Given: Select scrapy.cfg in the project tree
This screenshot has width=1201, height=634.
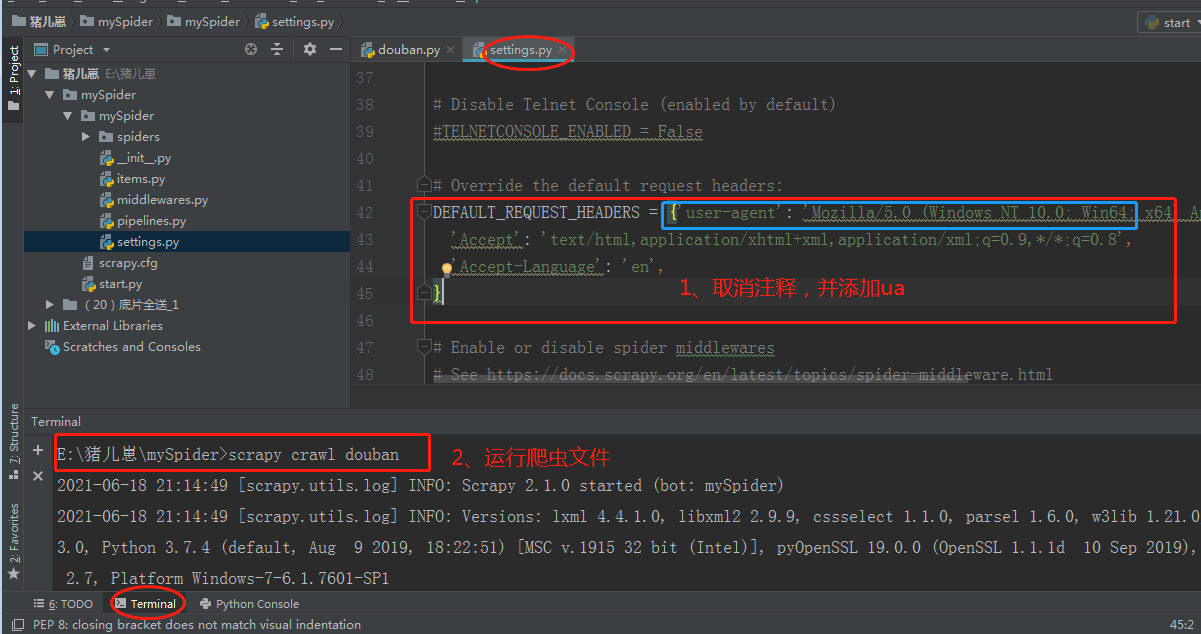Looking at the screenshot, I should click(x=128, y=263).
